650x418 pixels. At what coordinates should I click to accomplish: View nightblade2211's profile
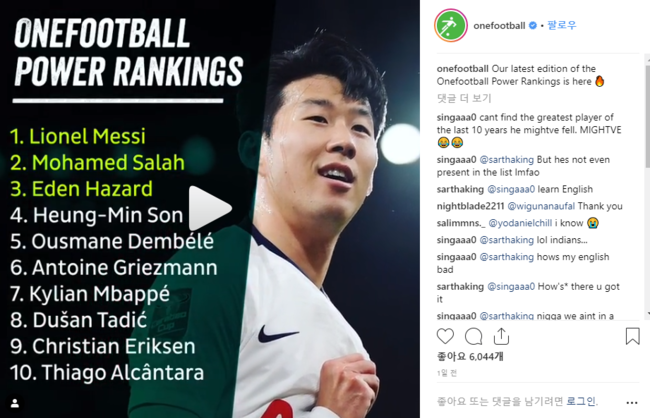[x=471, y=206]
